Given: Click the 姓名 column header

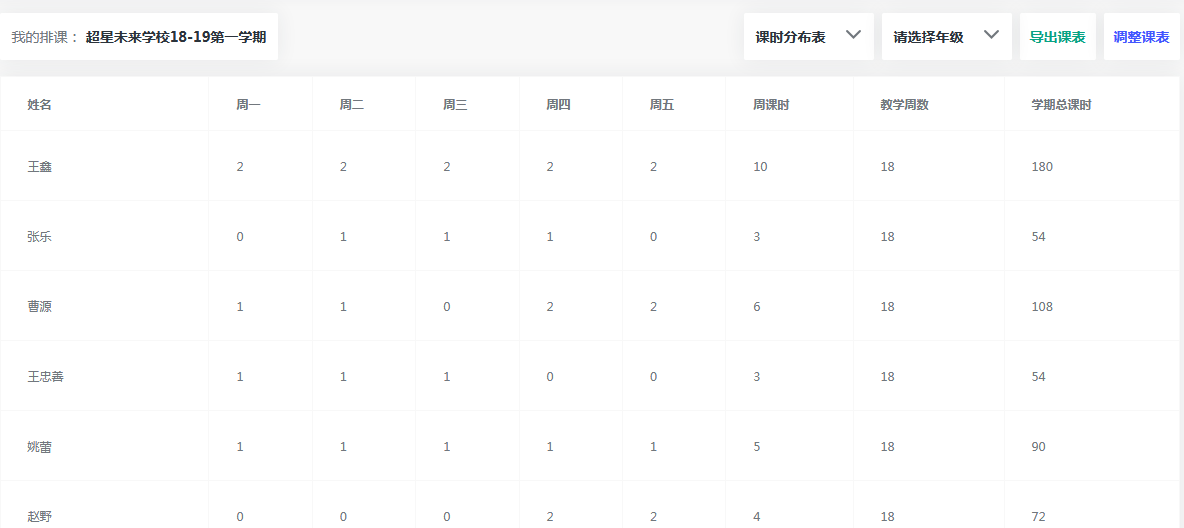Looking at the screenshot, I should (39, 105).
